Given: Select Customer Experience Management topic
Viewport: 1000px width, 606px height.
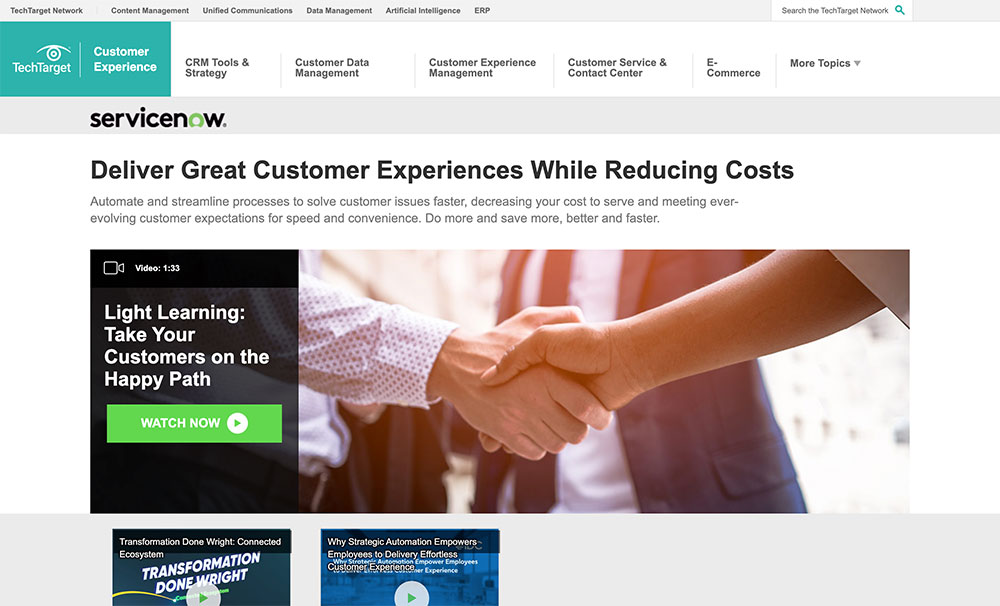Looking at the screenshot, I should [482, 68].
